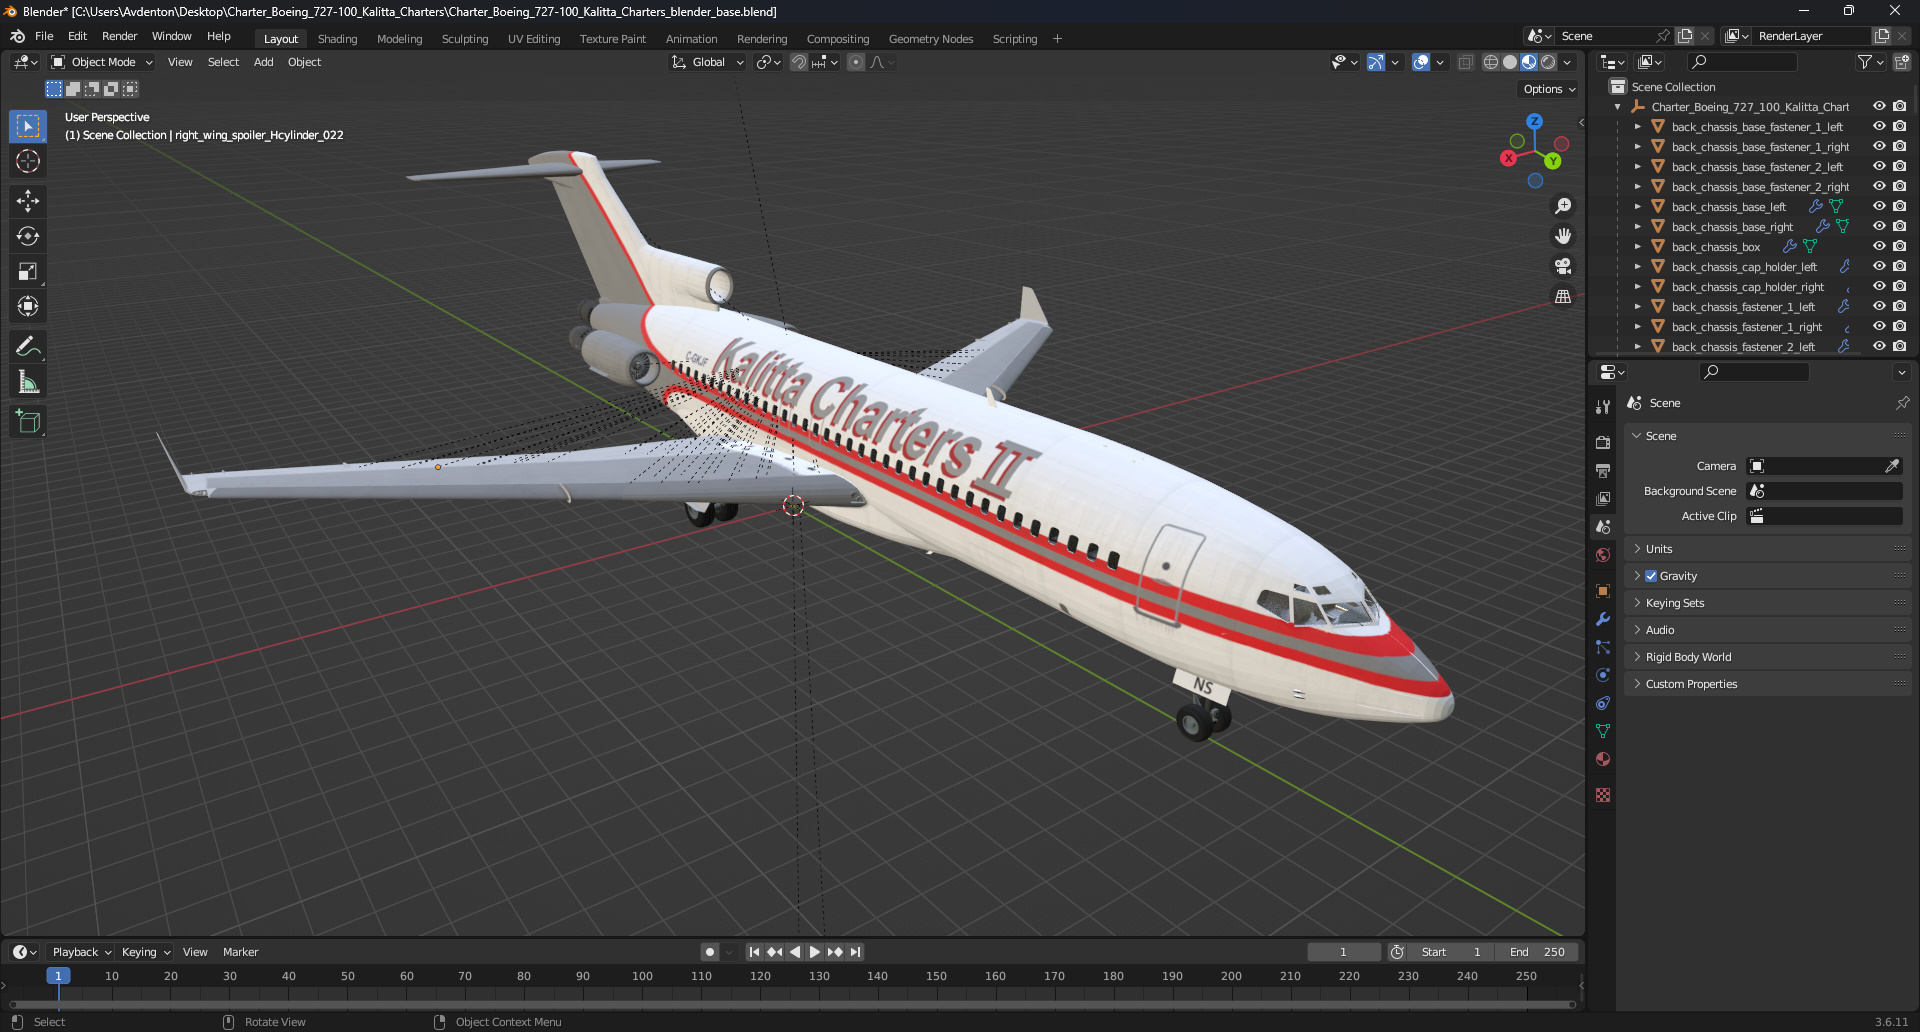
Task: Toggle viewport overlays
Action: click(x=1421, y=62)
